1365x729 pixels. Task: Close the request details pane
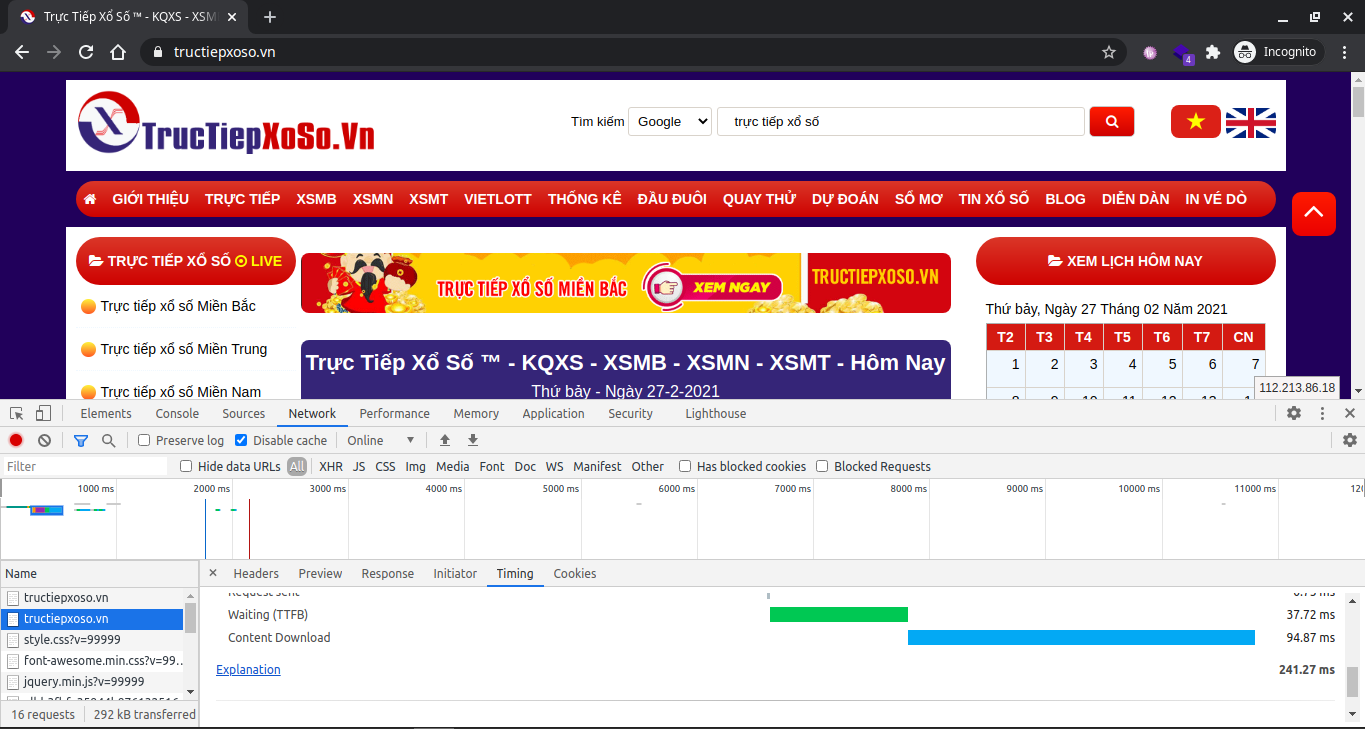[x=213, y=573]
